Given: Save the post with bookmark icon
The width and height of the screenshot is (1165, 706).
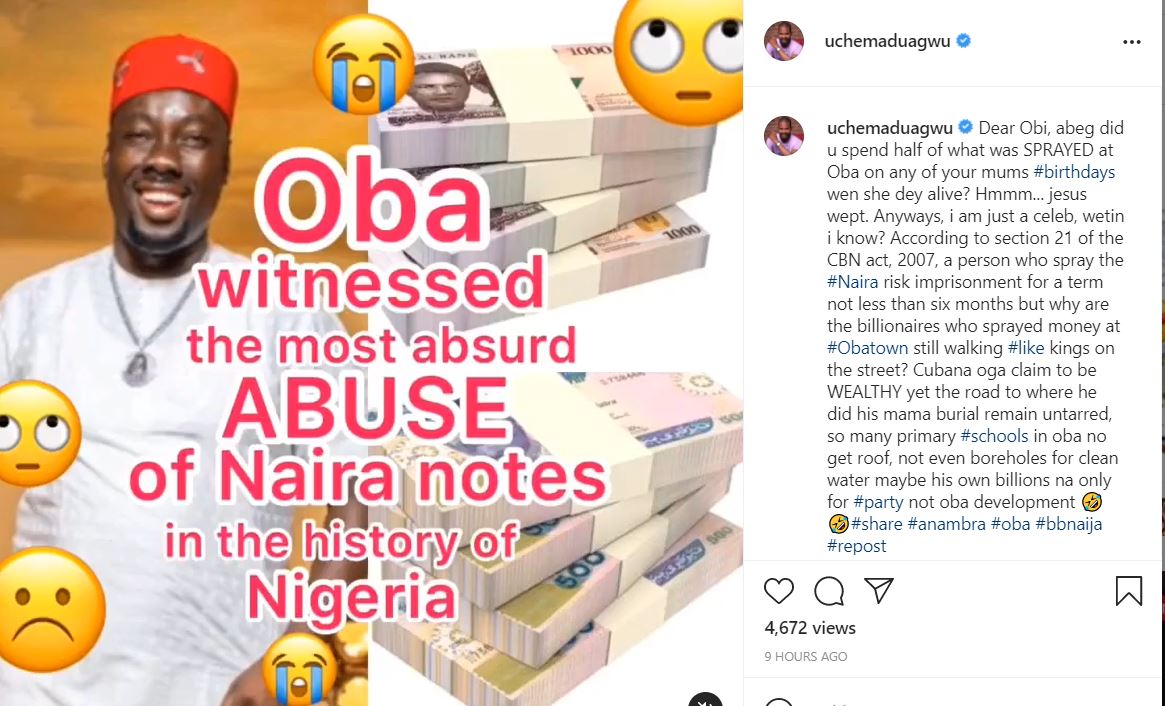Looking at the screenshot, I should click(1129, 591).
